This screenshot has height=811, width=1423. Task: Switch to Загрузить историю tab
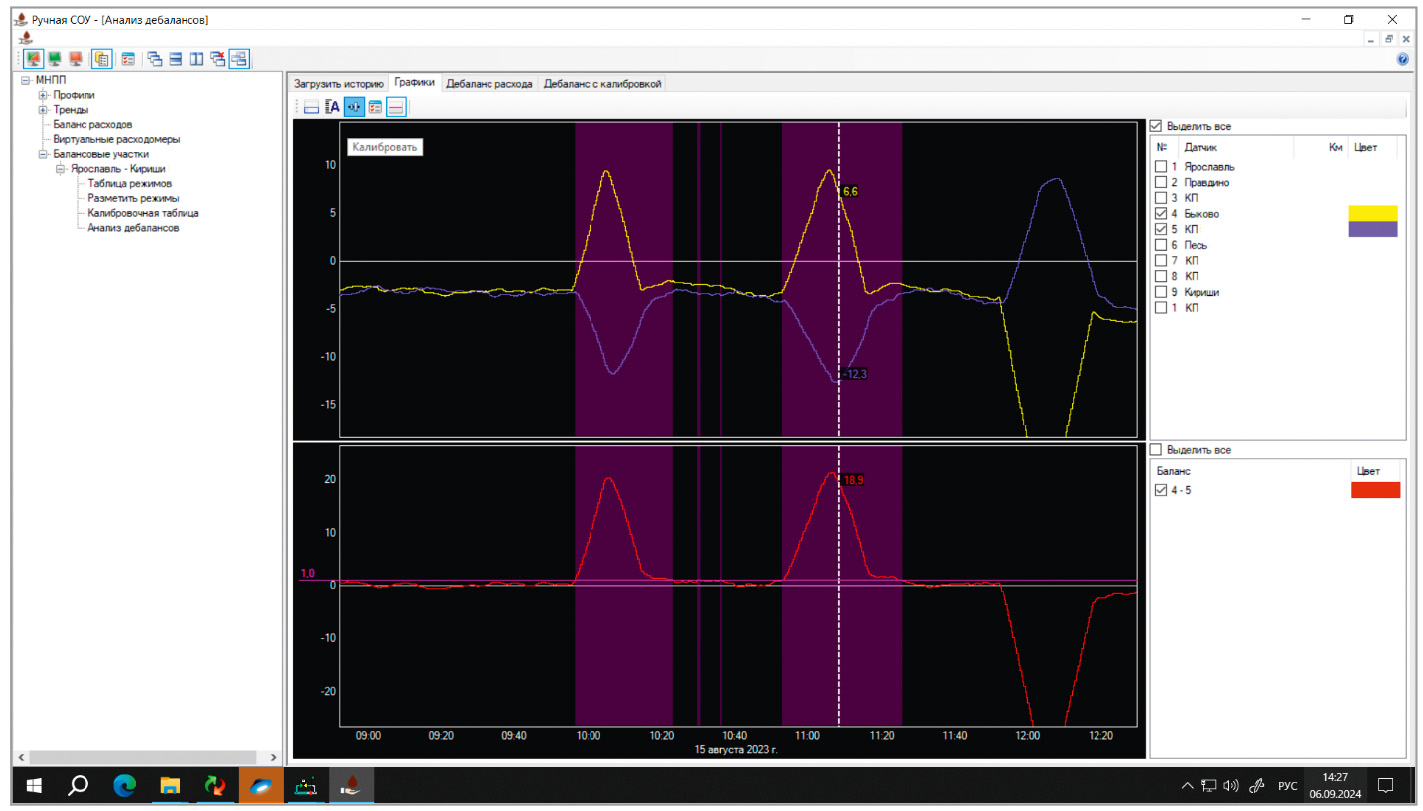[339, 84]
